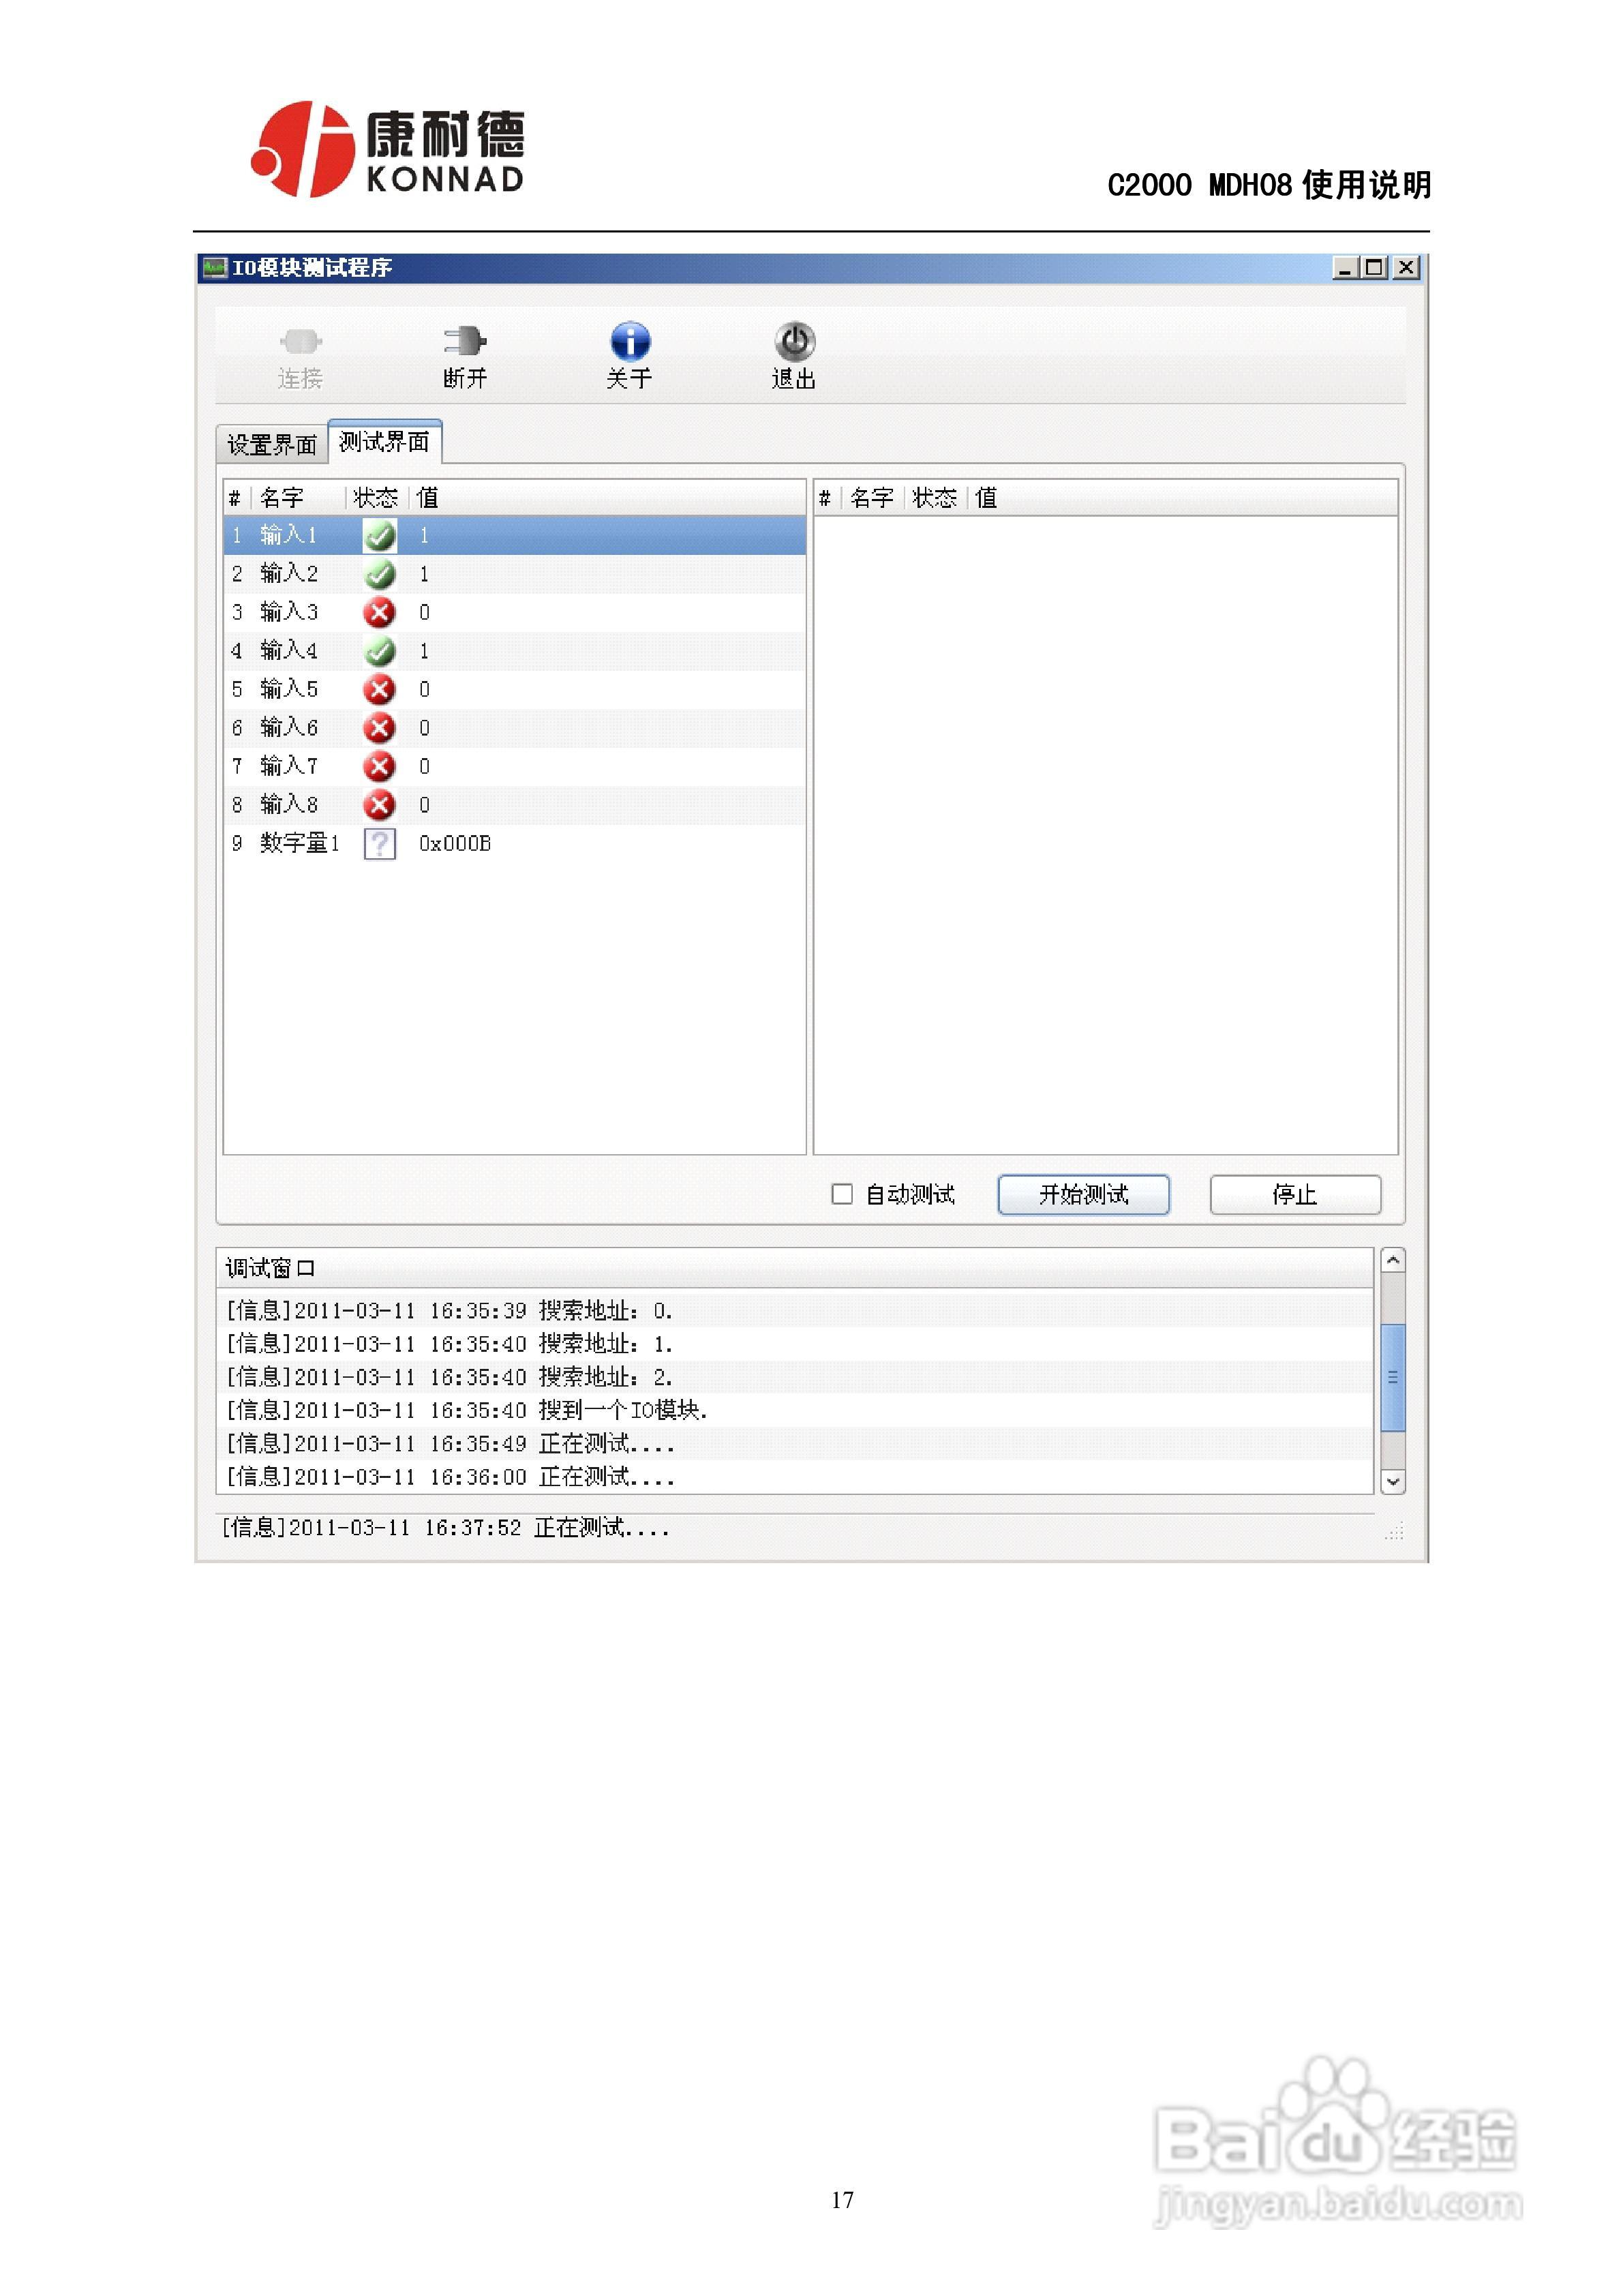Toggle the status indicator for 输入2
The image size is (1623, 2296).
pos(380,573)
